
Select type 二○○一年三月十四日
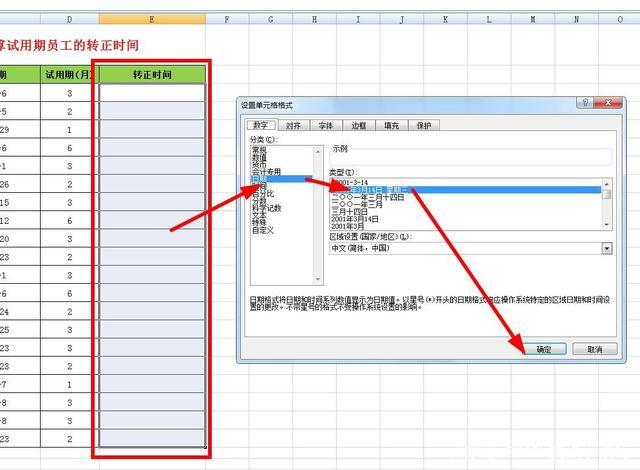[368, 197]
